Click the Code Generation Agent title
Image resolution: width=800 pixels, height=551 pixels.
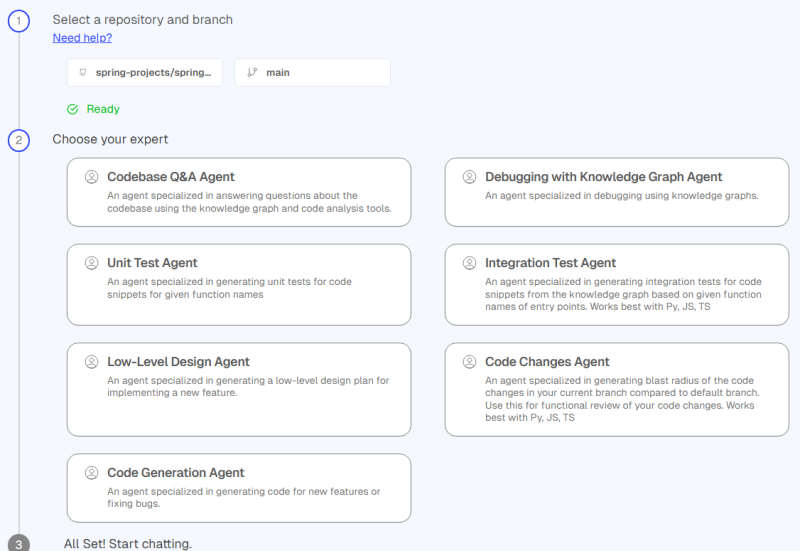click(x=176, y=473)
